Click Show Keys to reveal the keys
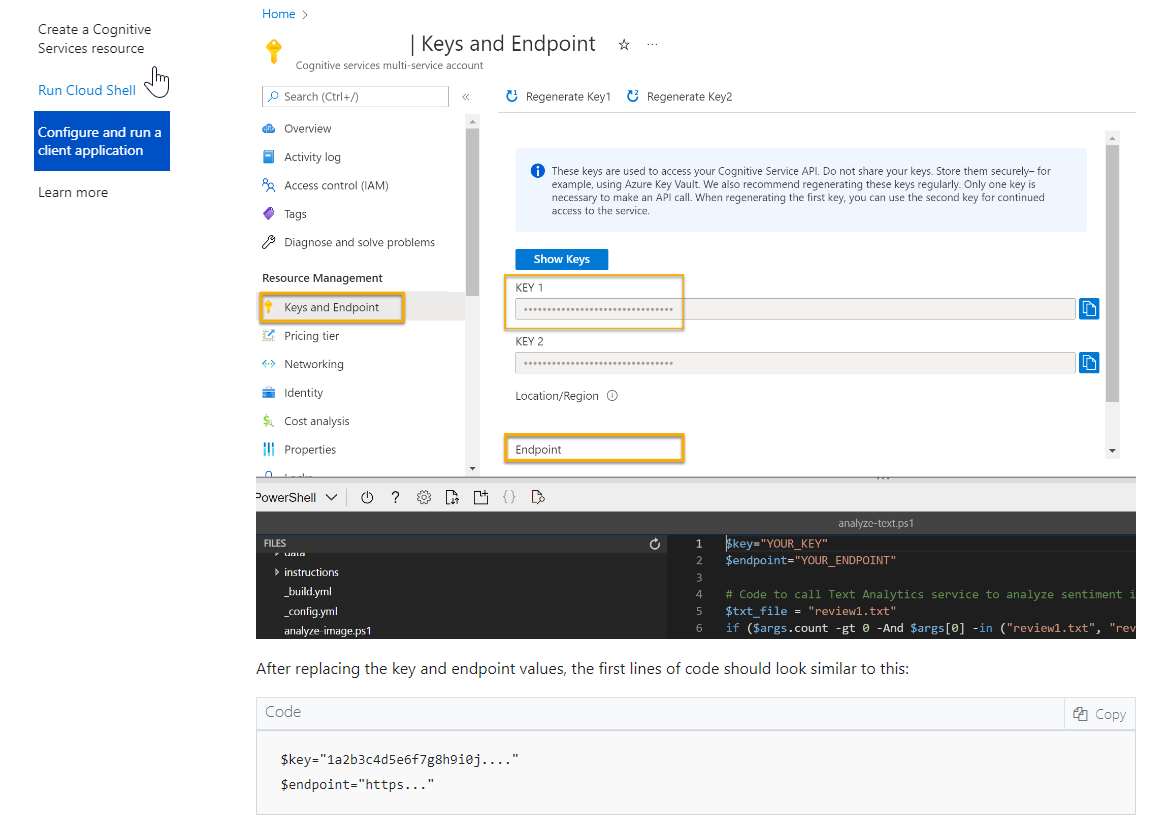This screenshot has height=827, width=1163. click(x=561, y=259)
